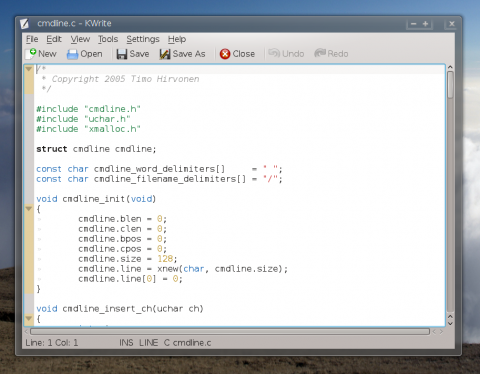This screenshot has width=480, height=374.
Task: Click the vertical scrollbar handle
Action: (x=450, y=85)
